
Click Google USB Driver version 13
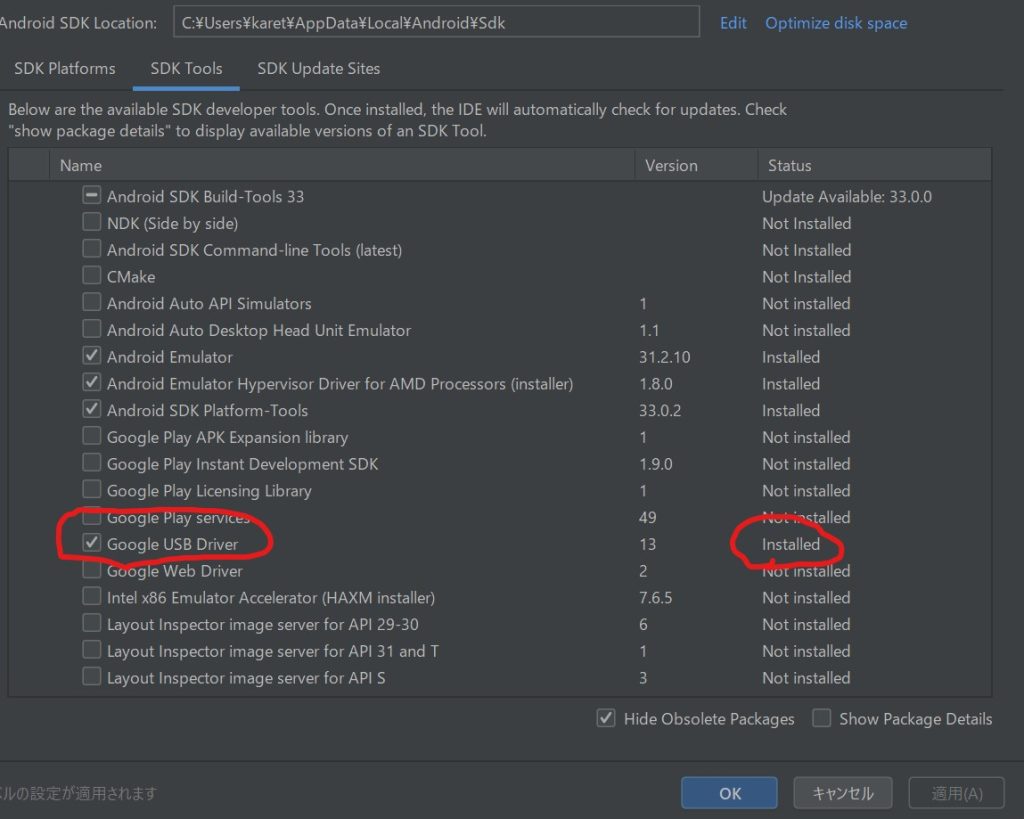click(647, 545)
